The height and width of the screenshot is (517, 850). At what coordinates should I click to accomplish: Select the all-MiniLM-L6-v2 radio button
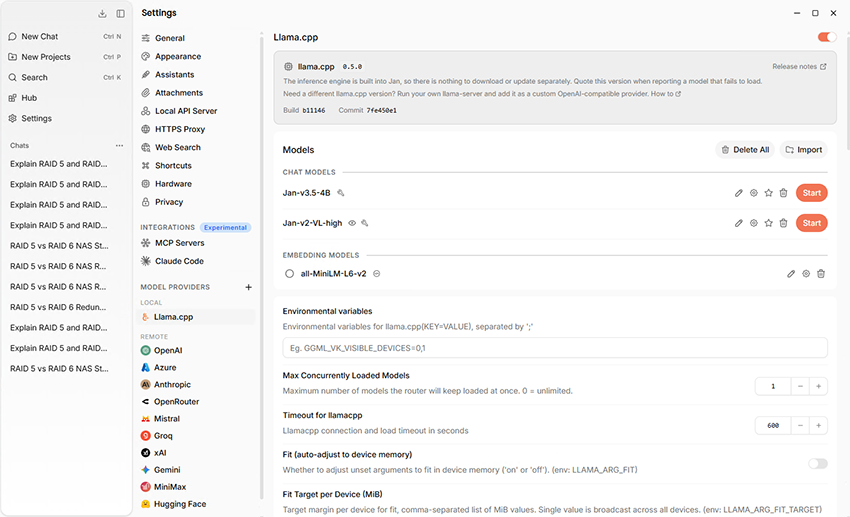[289, 274]
